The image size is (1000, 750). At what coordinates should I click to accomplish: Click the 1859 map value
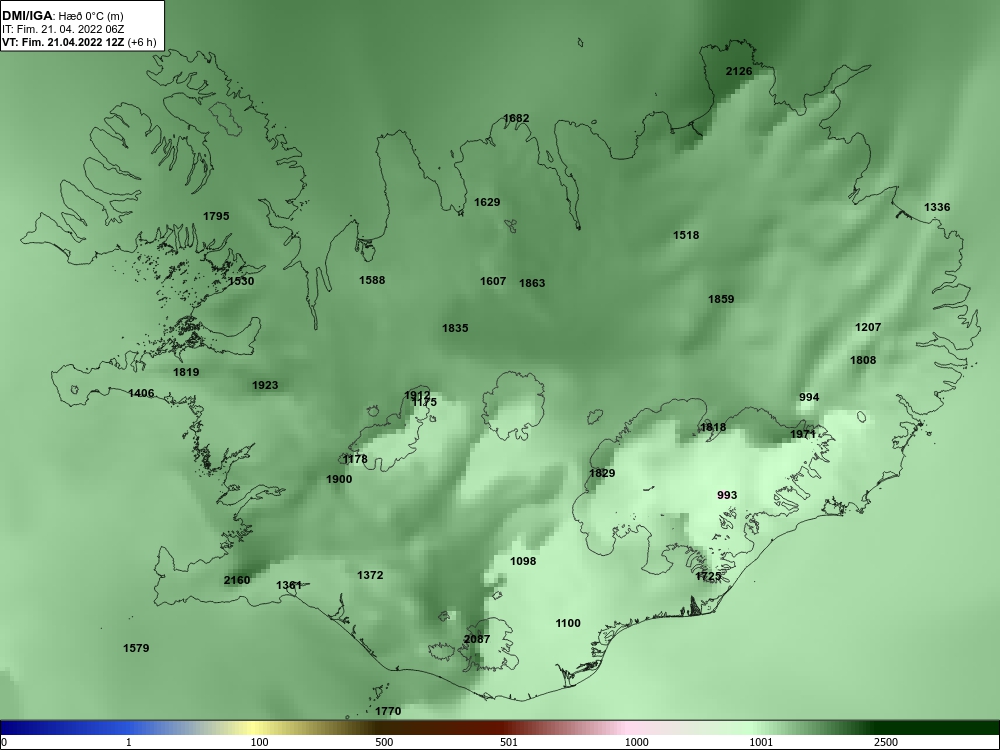(x=721, y=299)
